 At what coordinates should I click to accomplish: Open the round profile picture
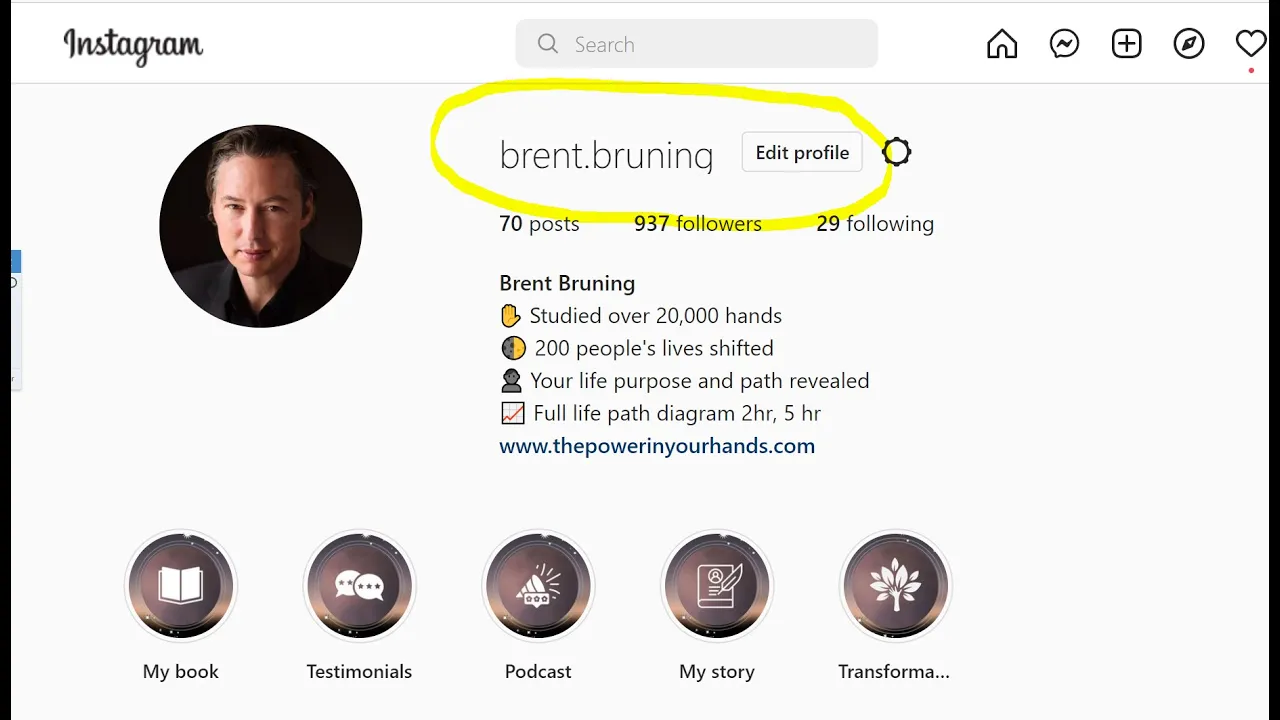(261, 226)
